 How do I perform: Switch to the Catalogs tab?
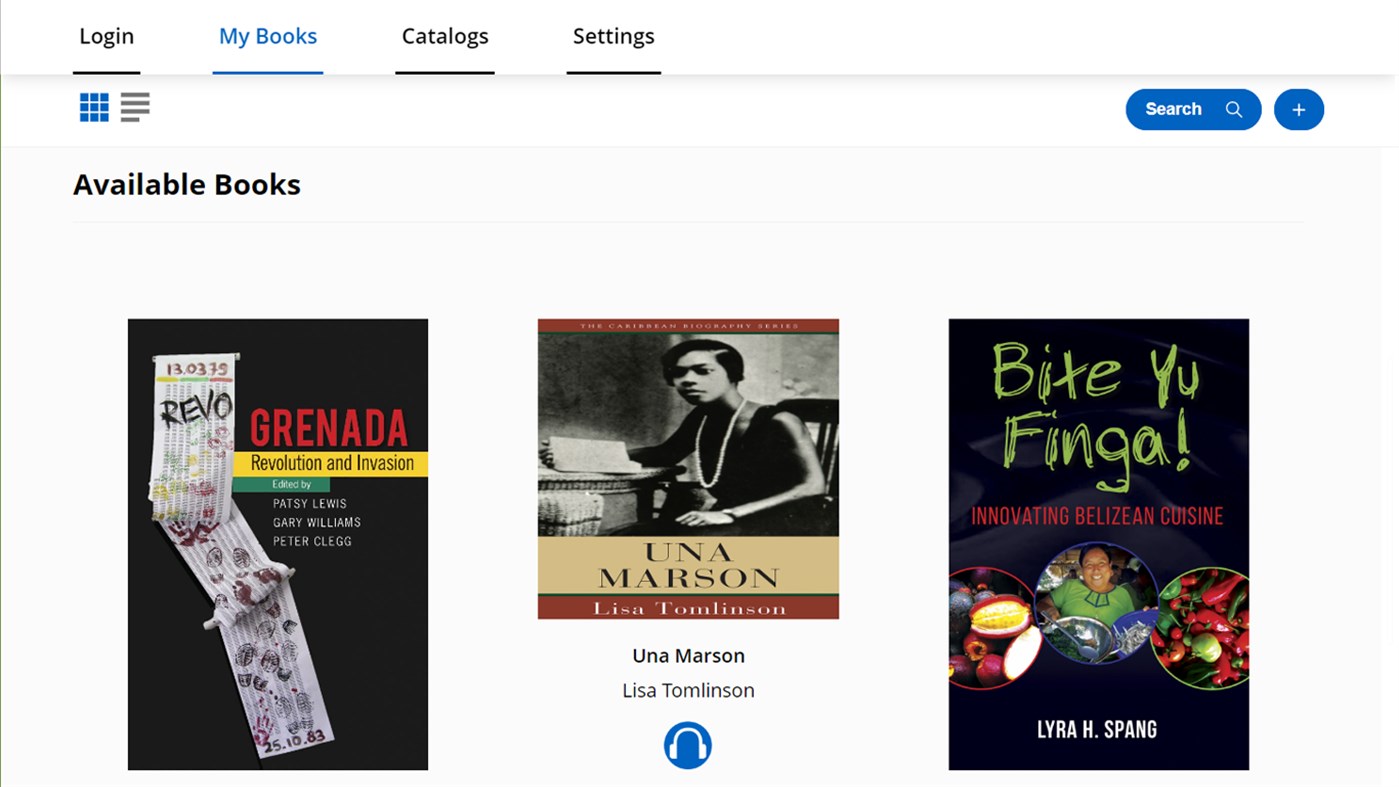[x=444, y=36]
